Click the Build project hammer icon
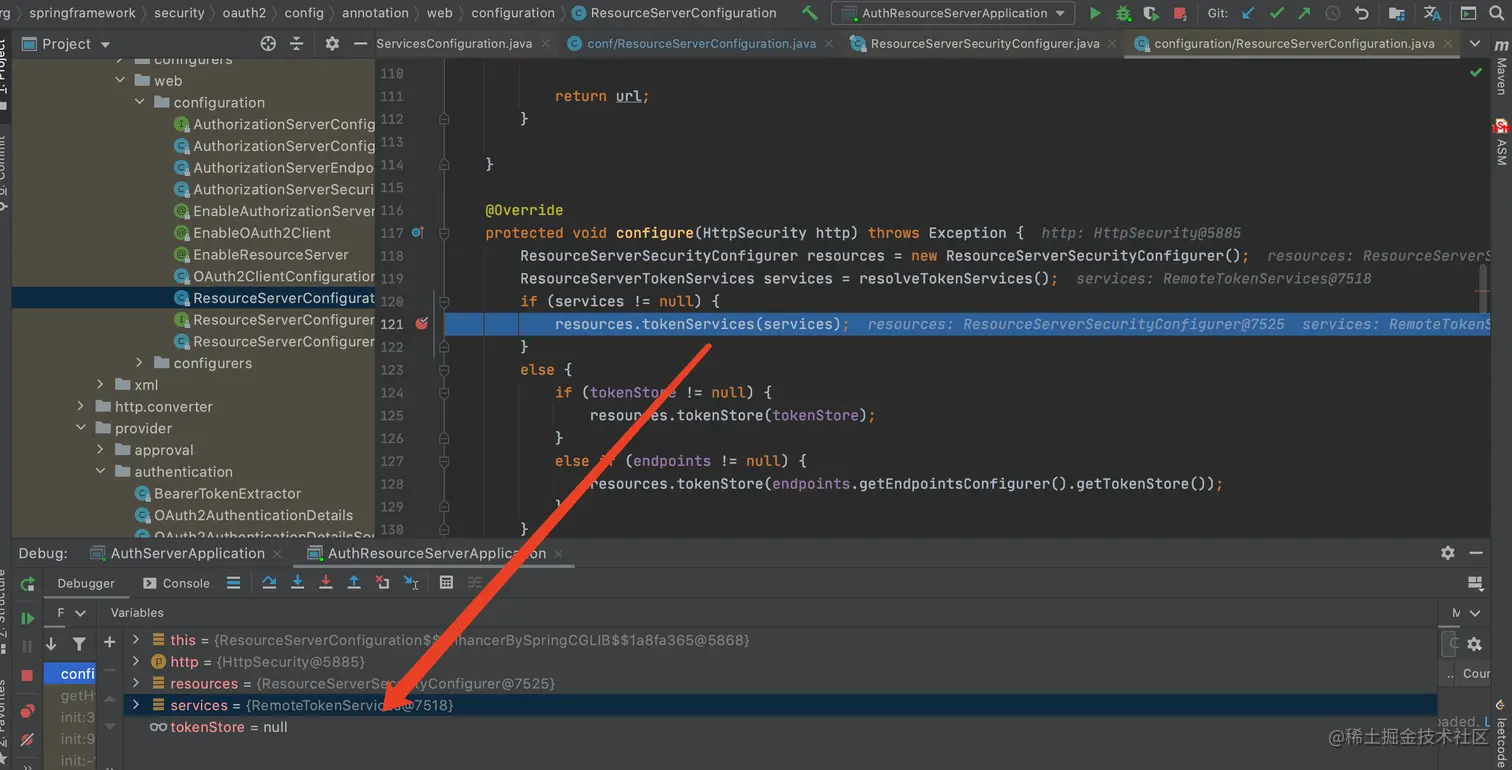The height and width of the screenshot is (770, 1512). click(810, 13)
